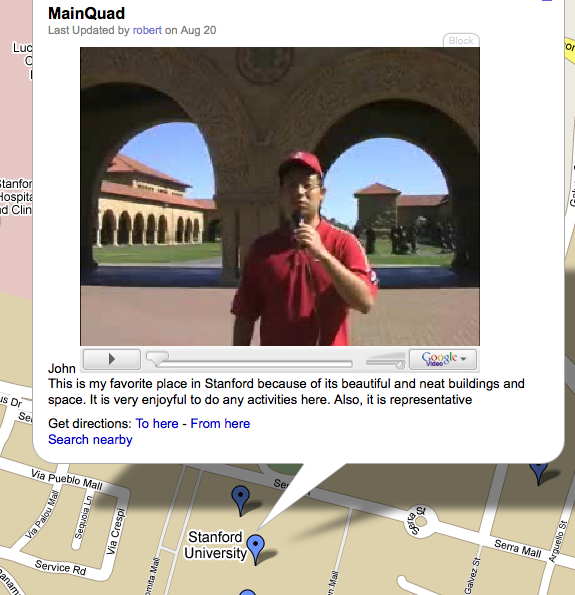Click the 'Last Updated by' caption text
This screenshot has height=595, width=575.
click(x=89, y=30)
